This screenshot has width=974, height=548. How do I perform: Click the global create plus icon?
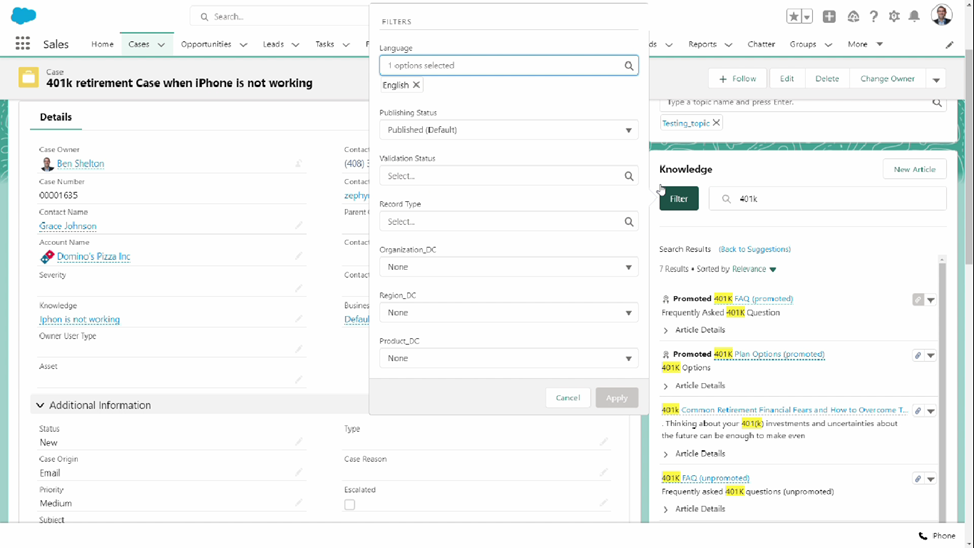(829, 16)
